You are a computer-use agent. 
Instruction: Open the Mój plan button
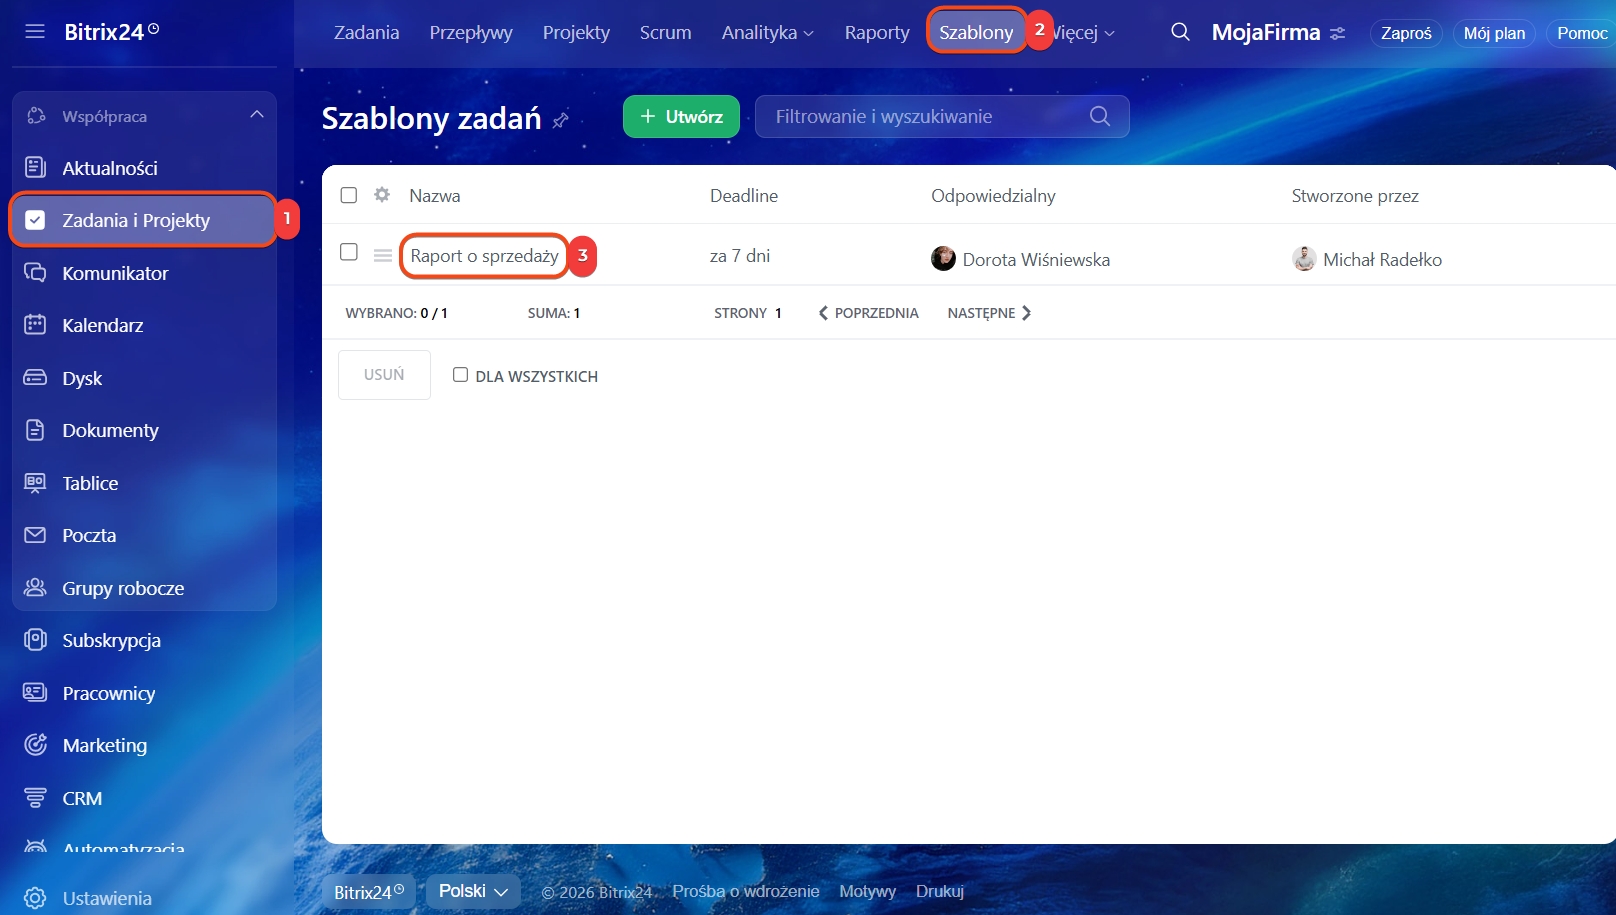pos(1494,33)
